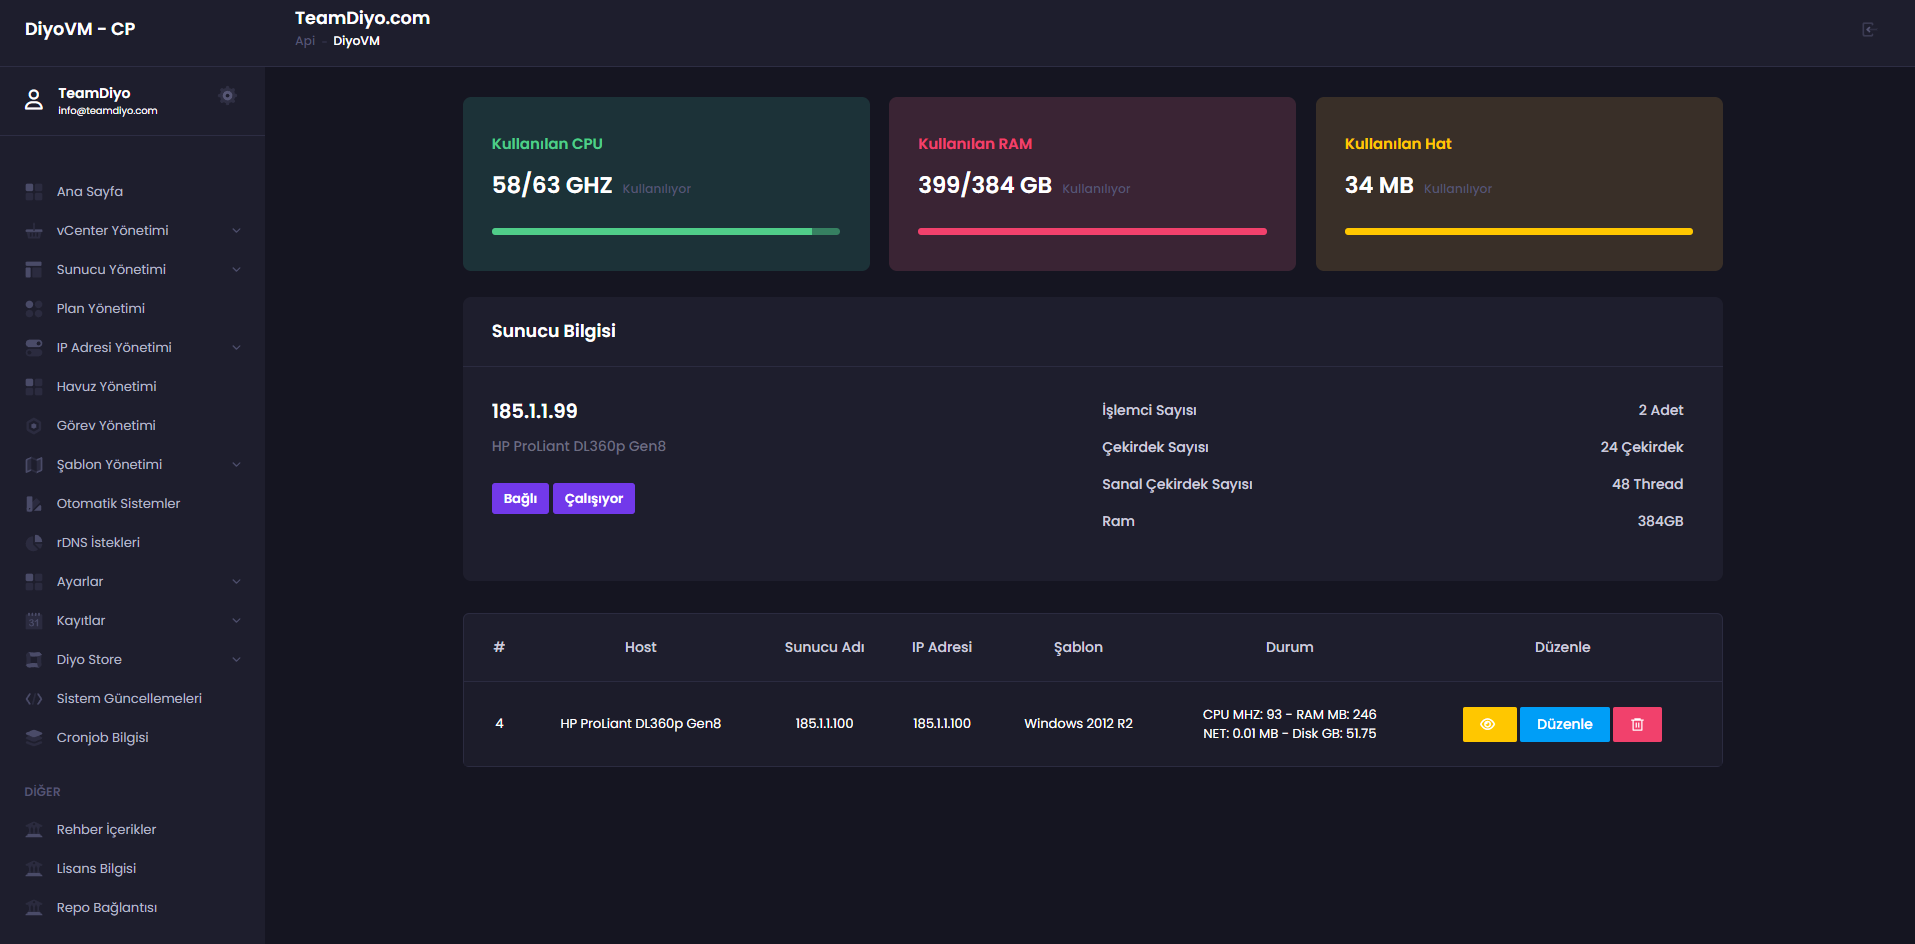The image size is (1915, 944).
Task: Click the Bağlı status badge
Action: coord(520,498)
